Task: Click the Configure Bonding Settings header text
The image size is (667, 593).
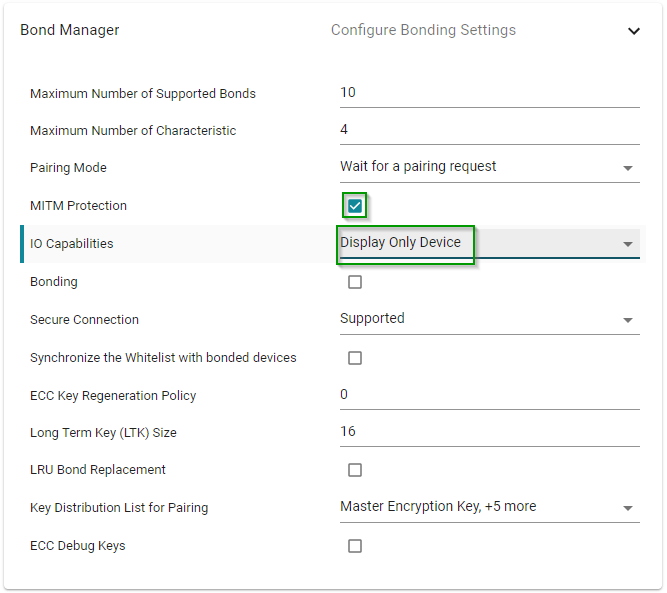Action: click(x=423, y=30)
